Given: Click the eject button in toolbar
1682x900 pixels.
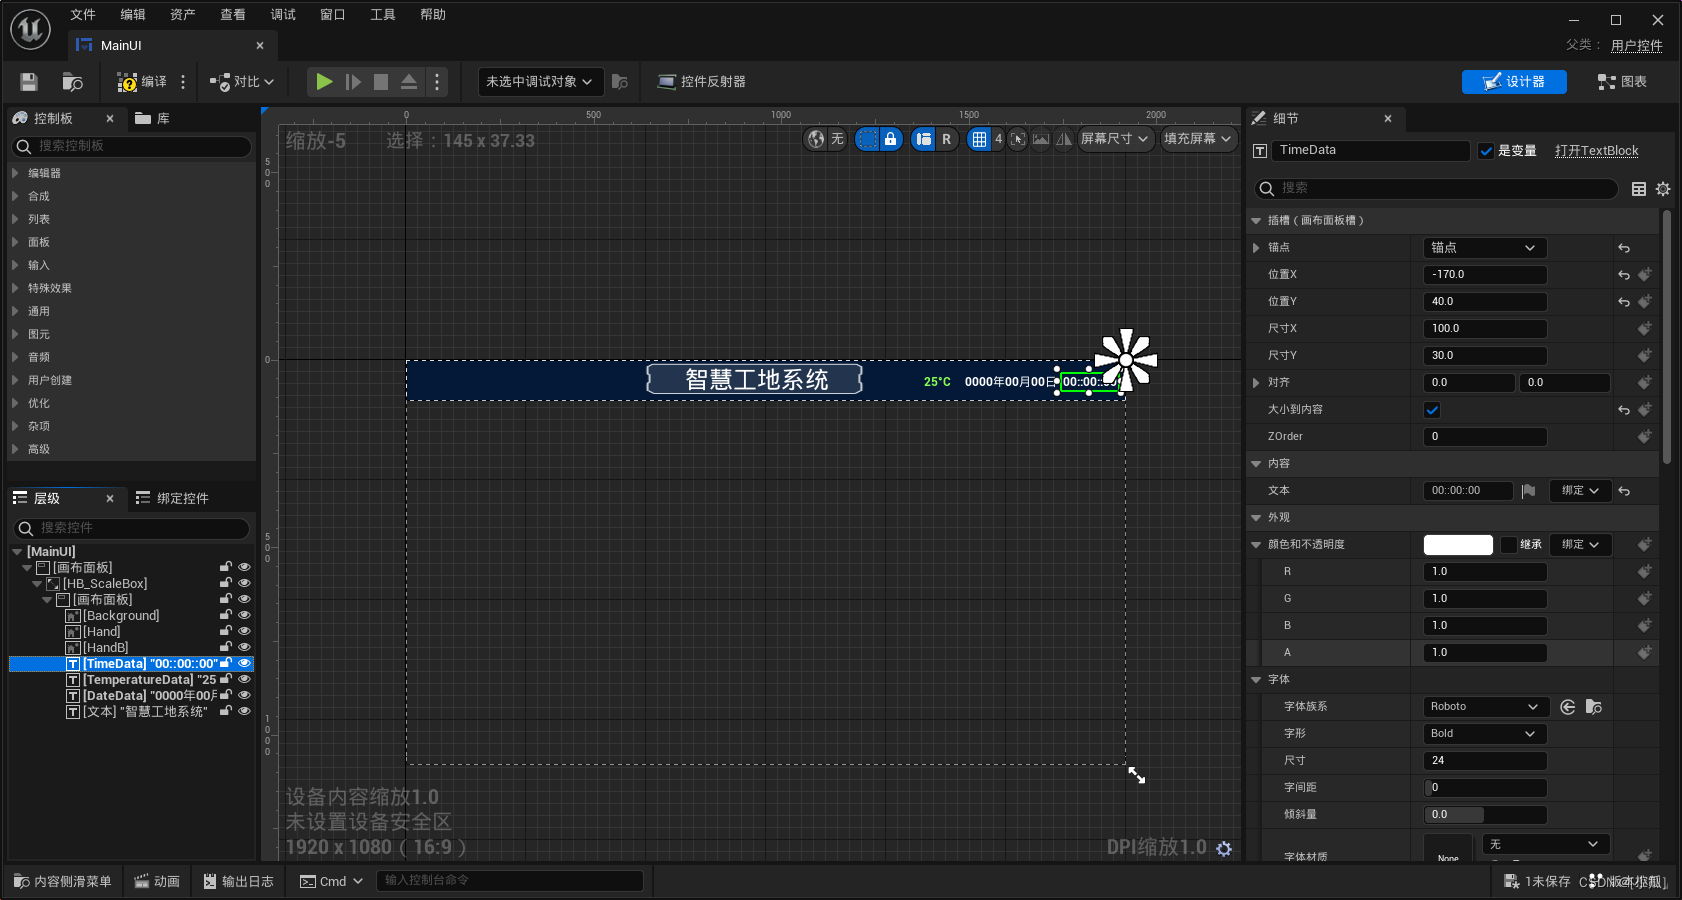Looking at the screenshot, I should tap(409, 82).
